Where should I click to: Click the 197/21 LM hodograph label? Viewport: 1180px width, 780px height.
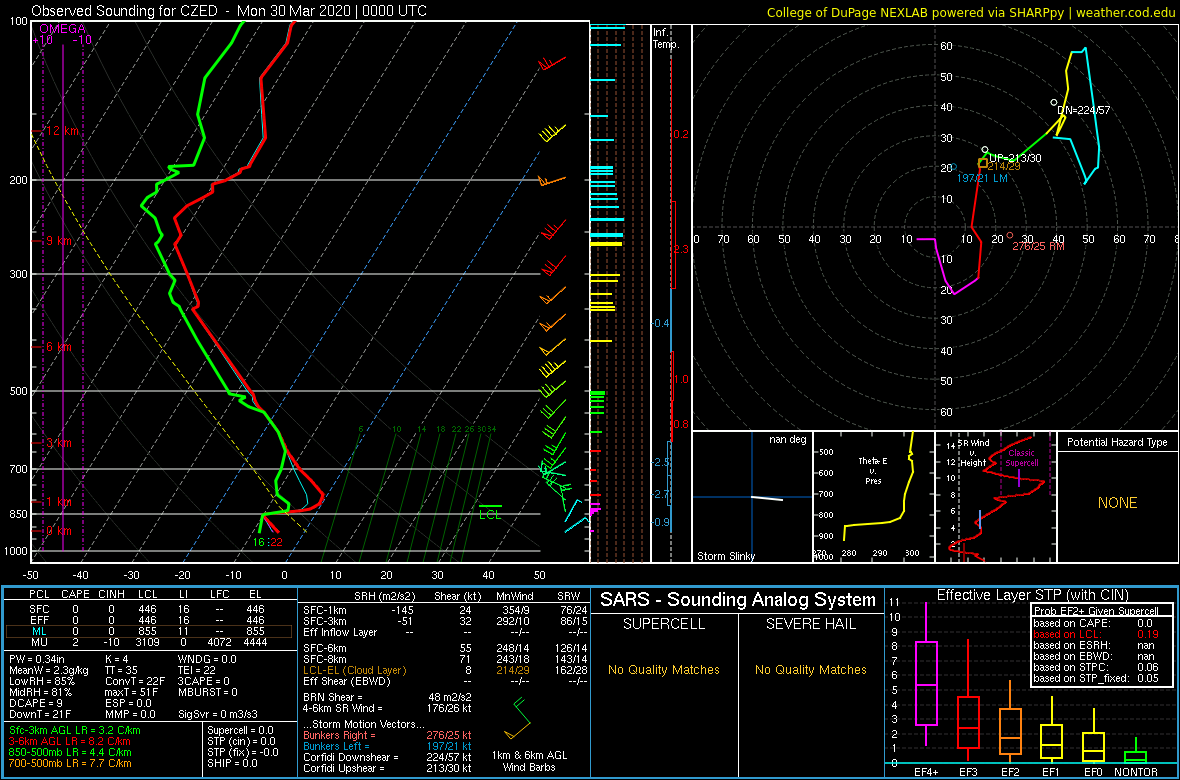982,178
